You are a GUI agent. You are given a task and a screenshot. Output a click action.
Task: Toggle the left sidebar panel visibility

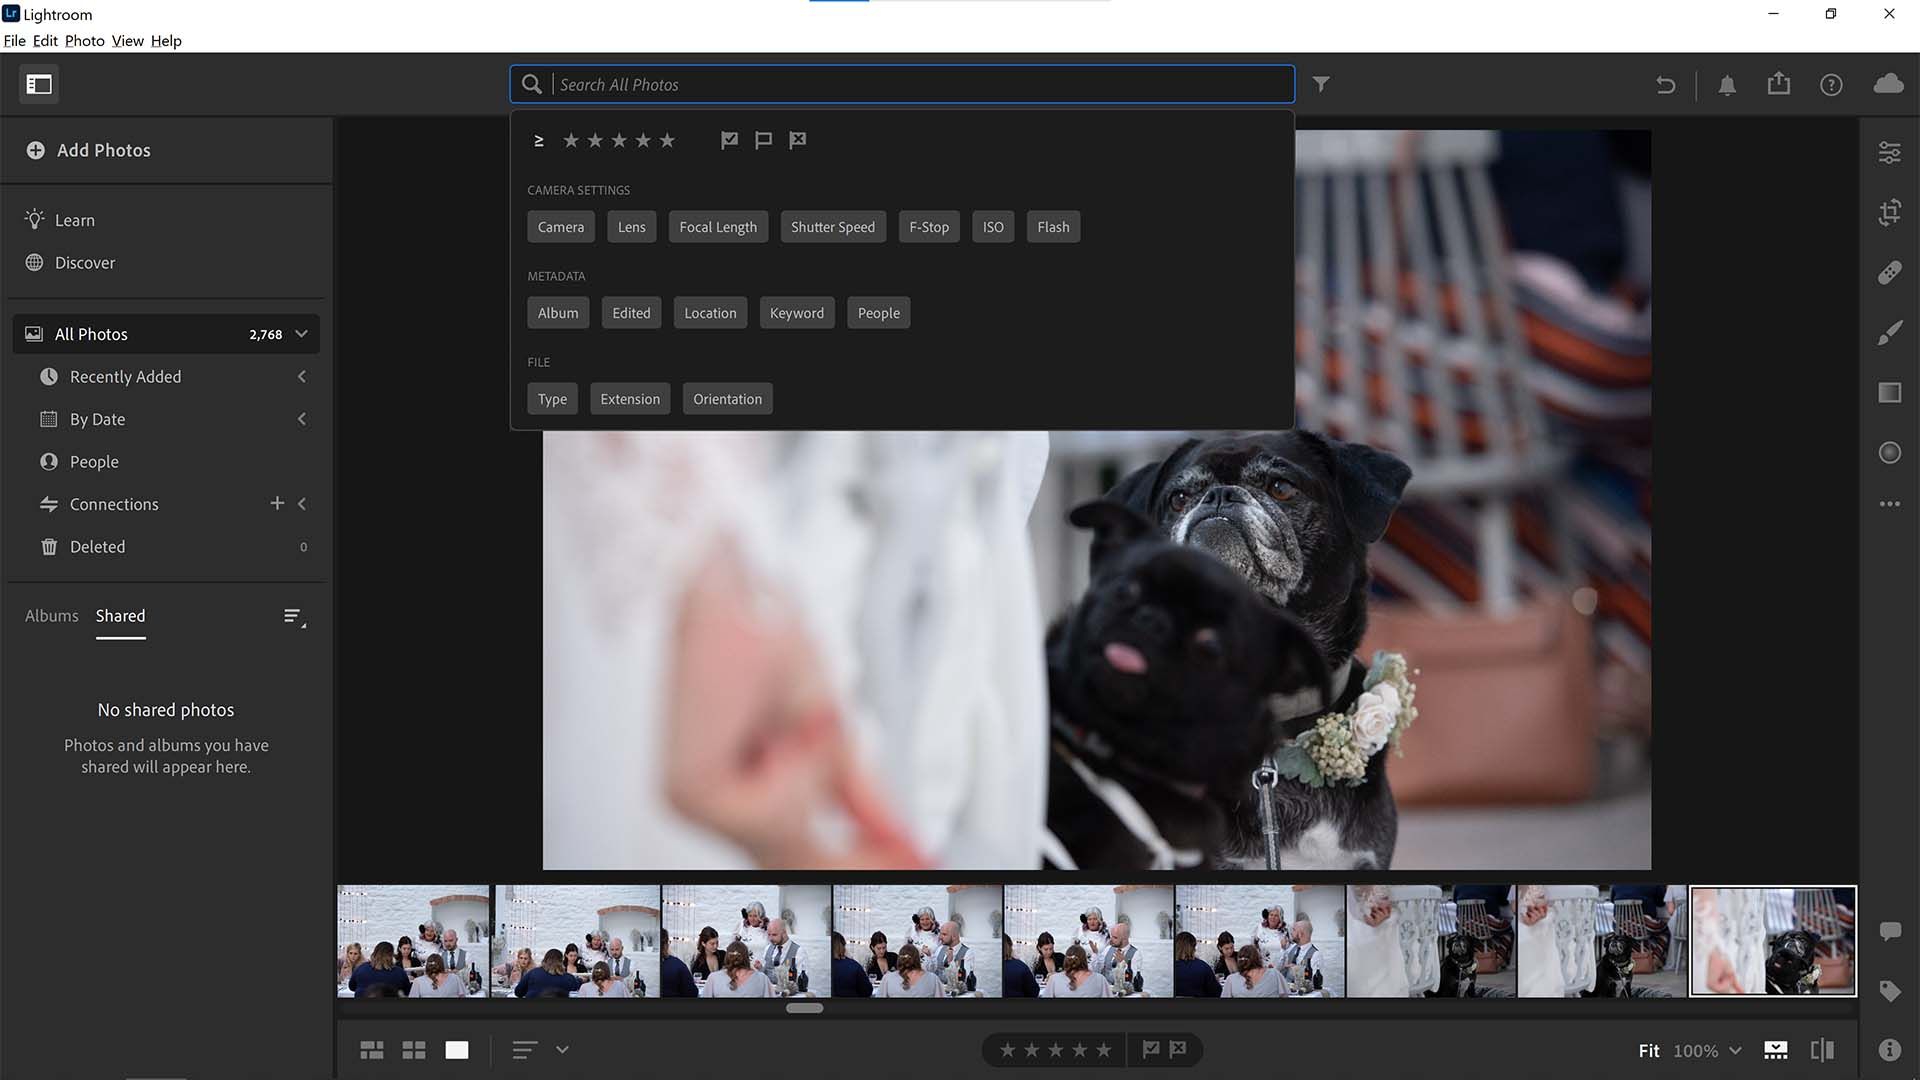[x=39, y=84]
